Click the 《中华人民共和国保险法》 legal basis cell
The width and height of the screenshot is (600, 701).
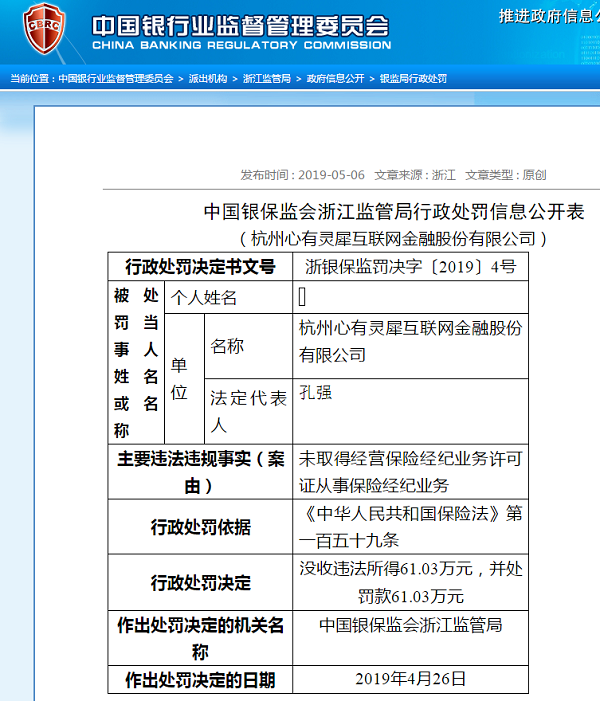(410, 526)
